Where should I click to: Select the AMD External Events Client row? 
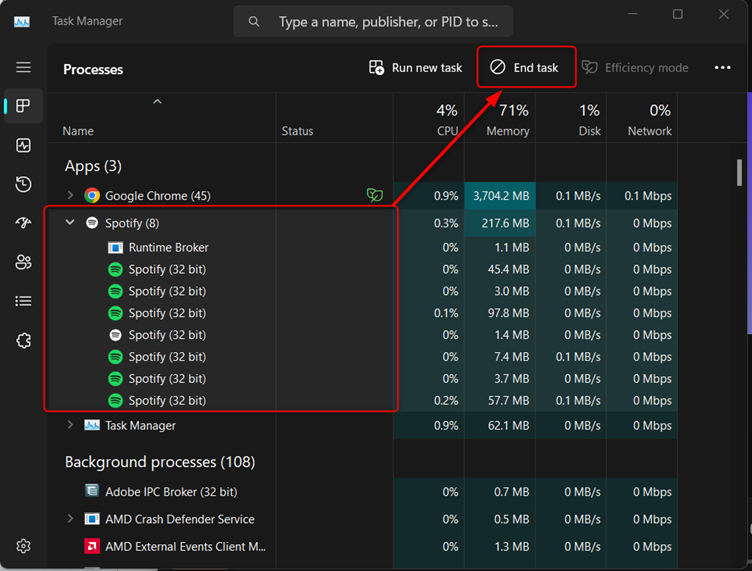(x=363, y=547)
